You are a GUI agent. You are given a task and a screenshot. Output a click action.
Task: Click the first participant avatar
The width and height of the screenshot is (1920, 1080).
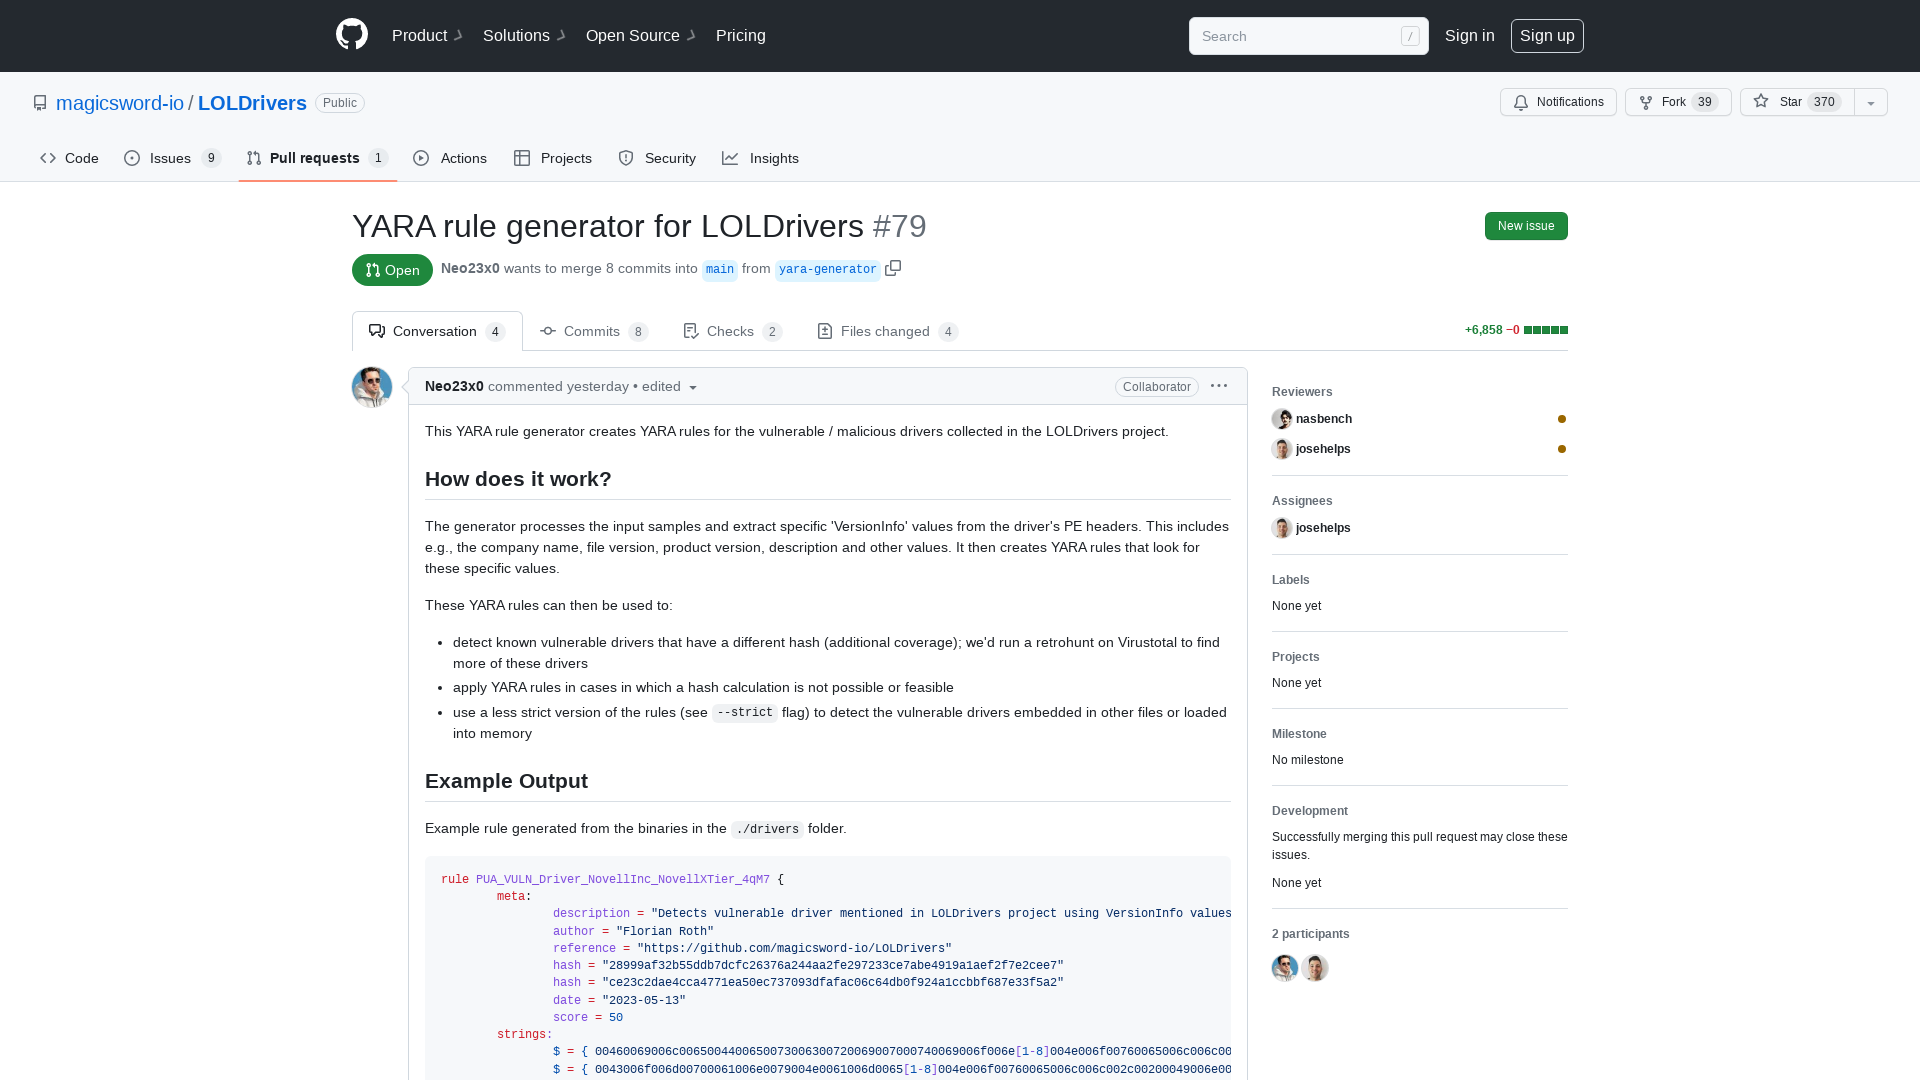click(x=1285, y=968)
